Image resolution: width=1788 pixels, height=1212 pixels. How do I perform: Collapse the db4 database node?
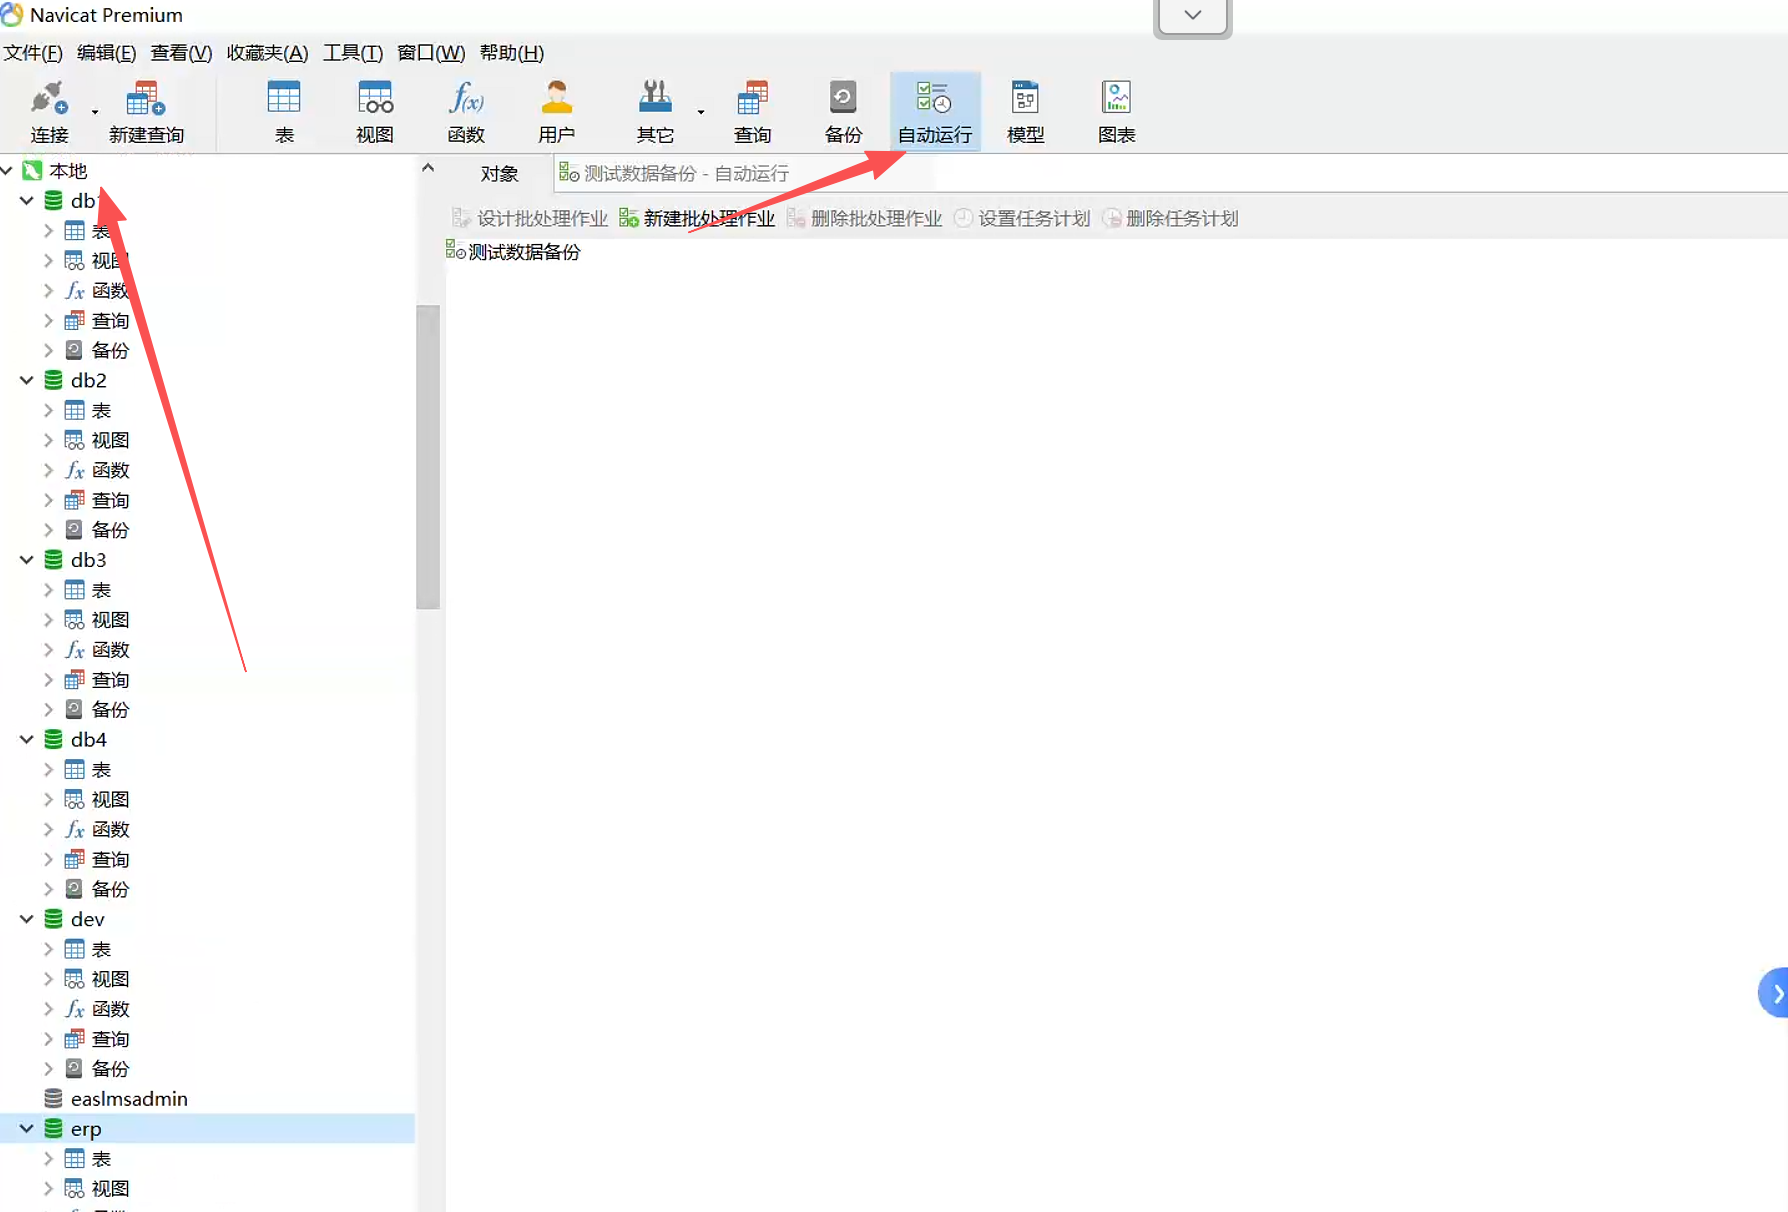(27, 739)
